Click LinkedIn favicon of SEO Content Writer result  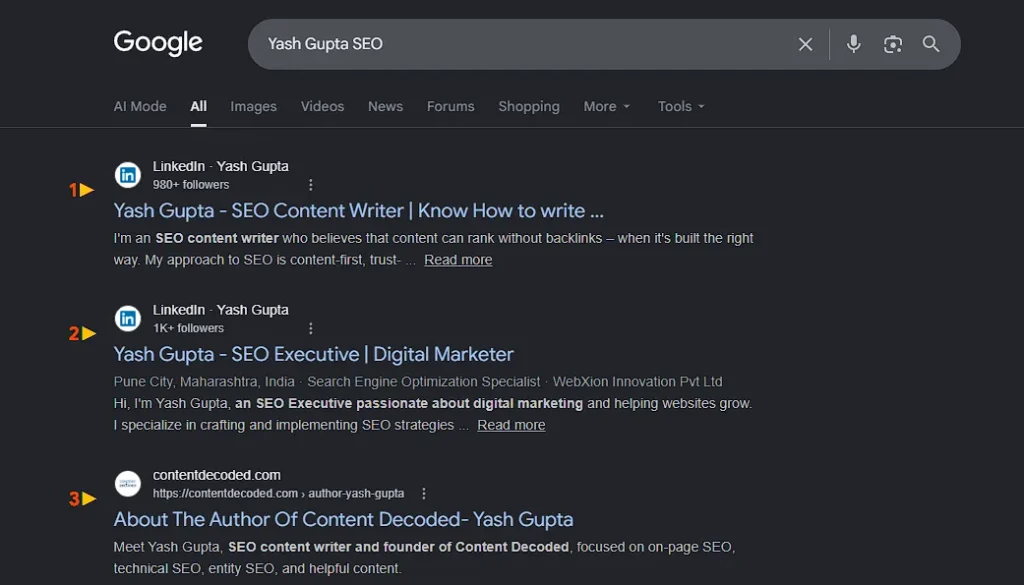pyautogui.click(x=128, y=175)
